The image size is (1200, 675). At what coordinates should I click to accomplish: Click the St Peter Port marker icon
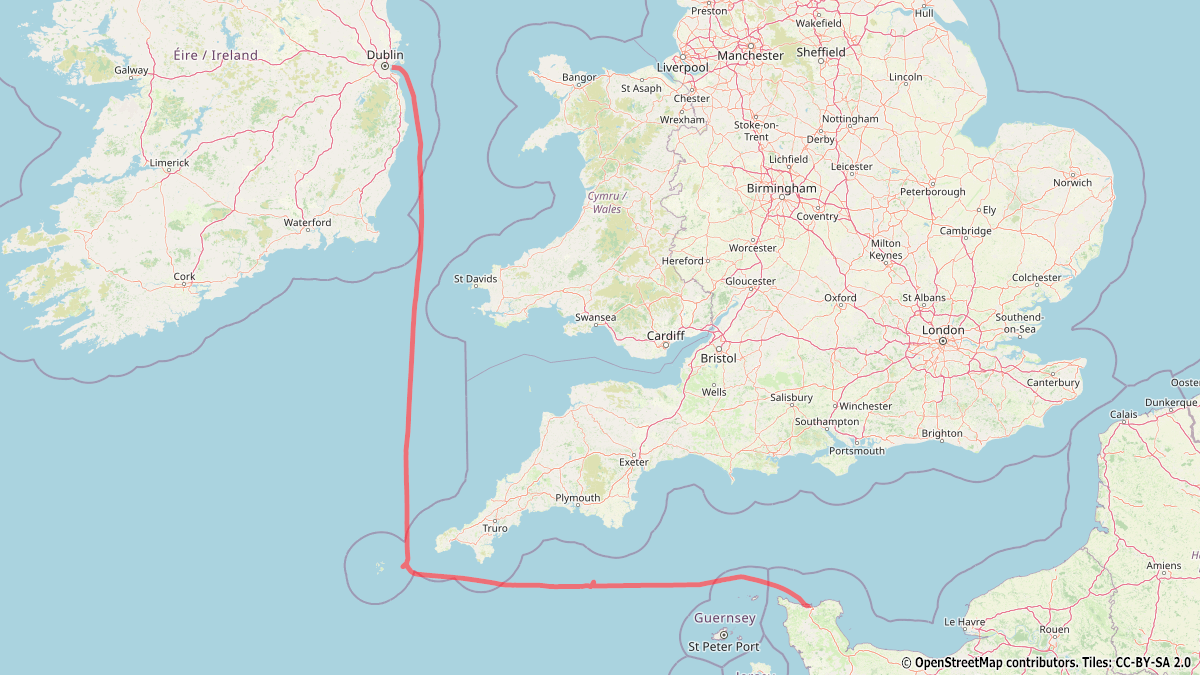[x=724, y=634]
